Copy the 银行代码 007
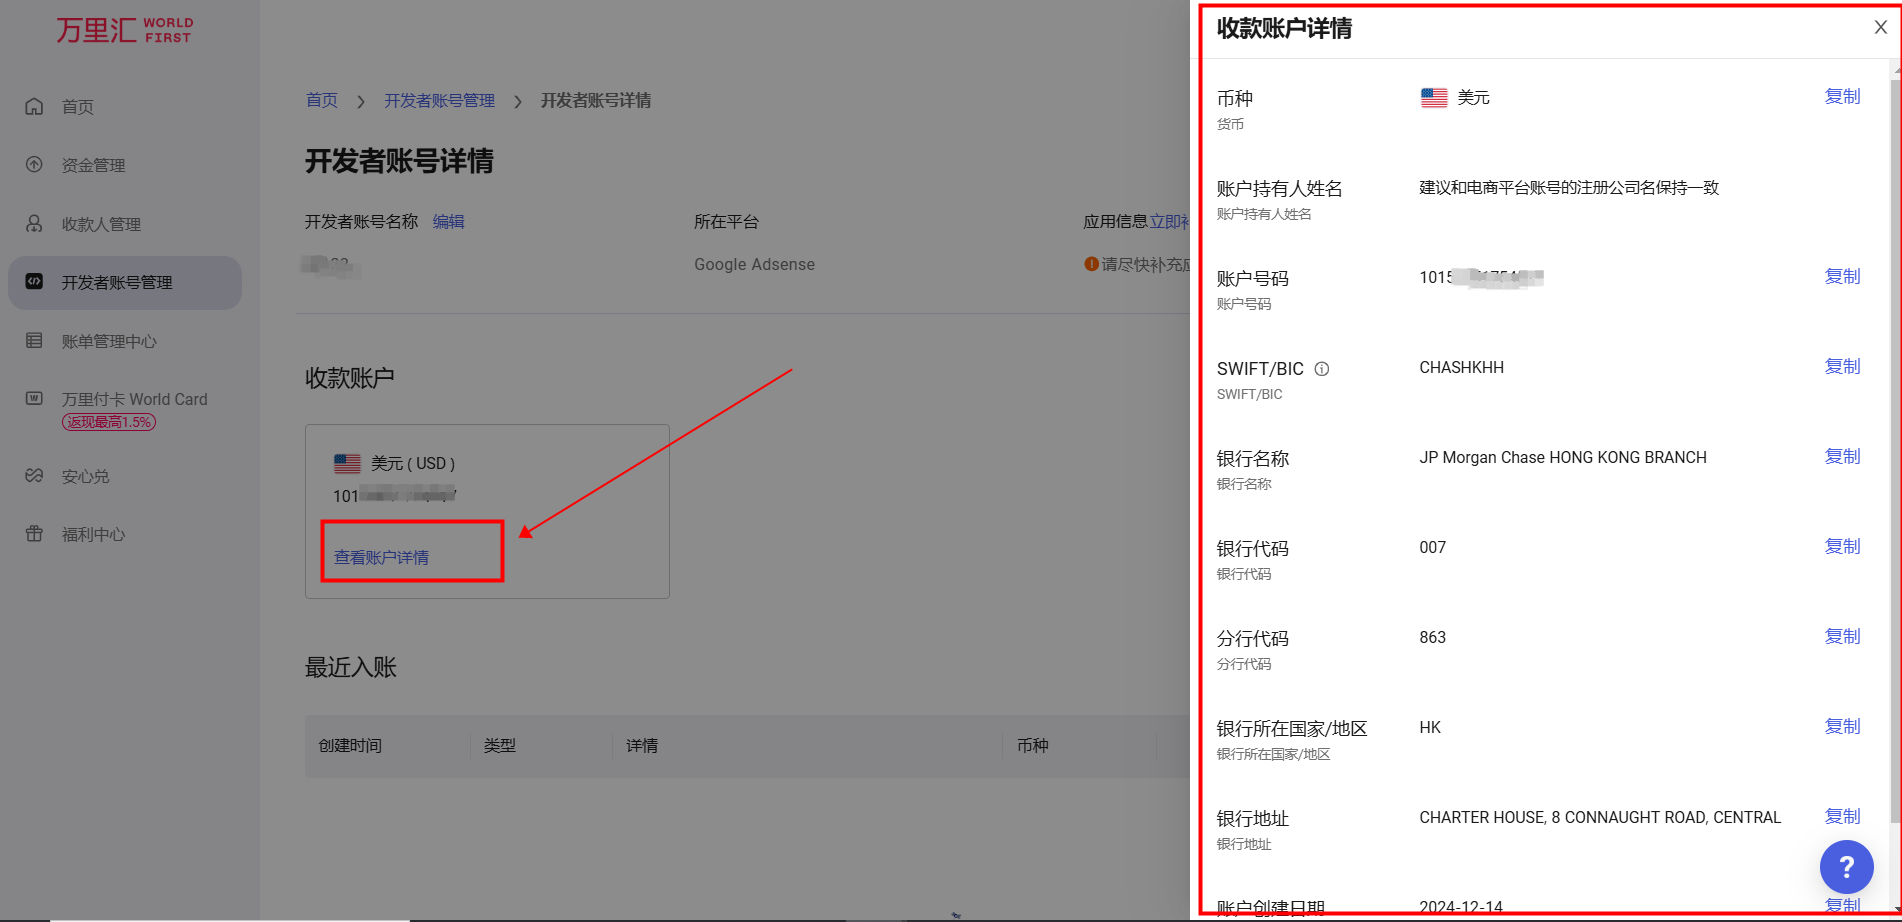1902x922 pixels. click(1842, 547)
